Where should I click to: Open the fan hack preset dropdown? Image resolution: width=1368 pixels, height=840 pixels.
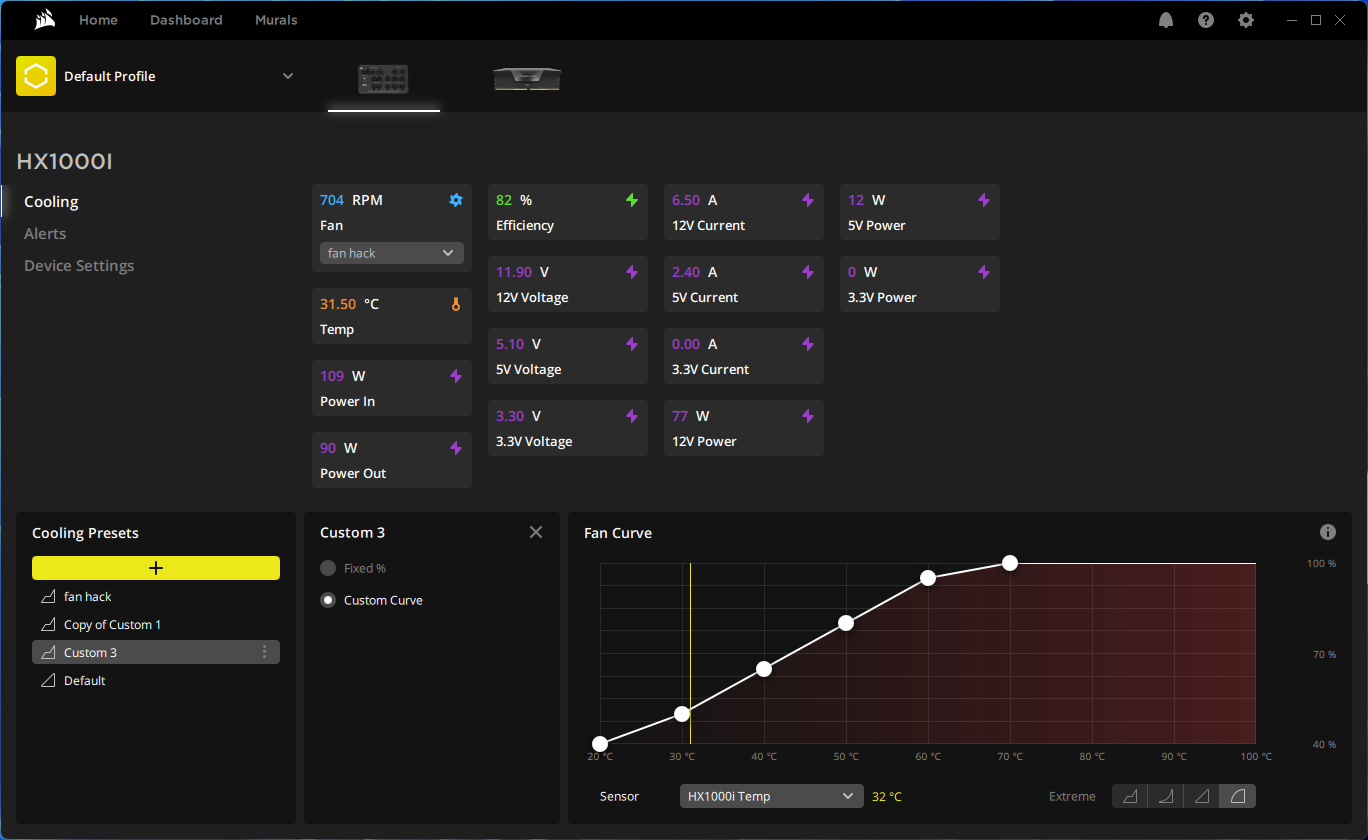(392, 253)
